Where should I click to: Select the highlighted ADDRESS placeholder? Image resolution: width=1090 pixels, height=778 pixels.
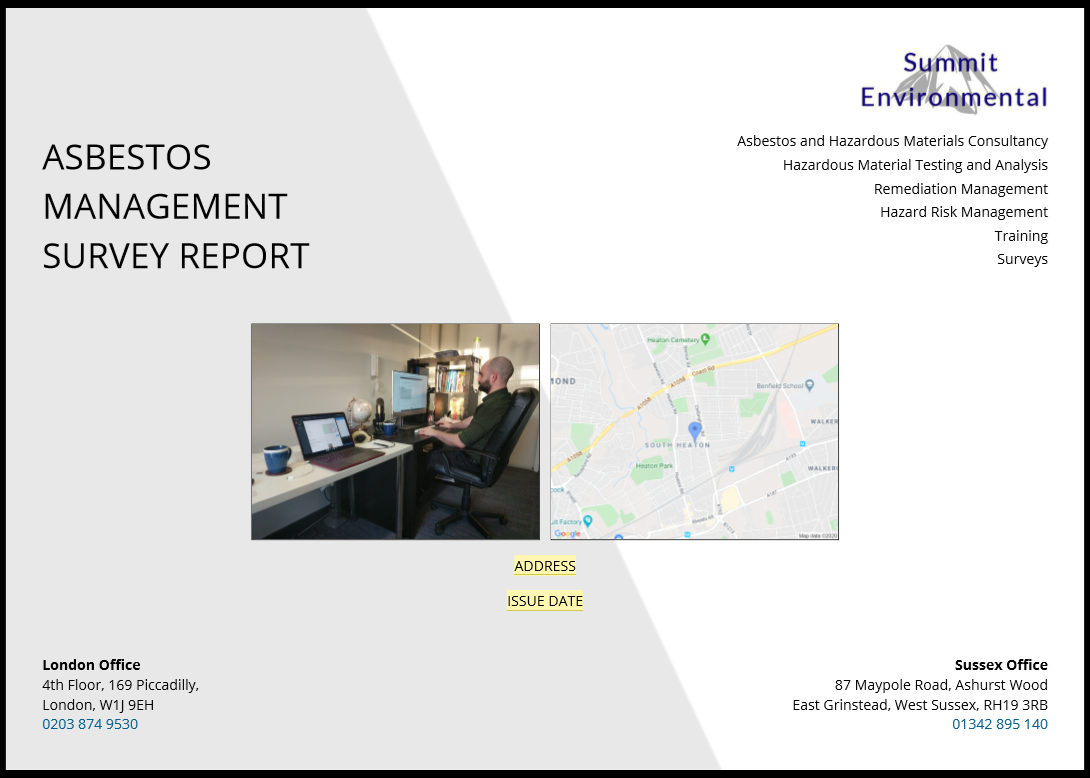click(544, 566)
